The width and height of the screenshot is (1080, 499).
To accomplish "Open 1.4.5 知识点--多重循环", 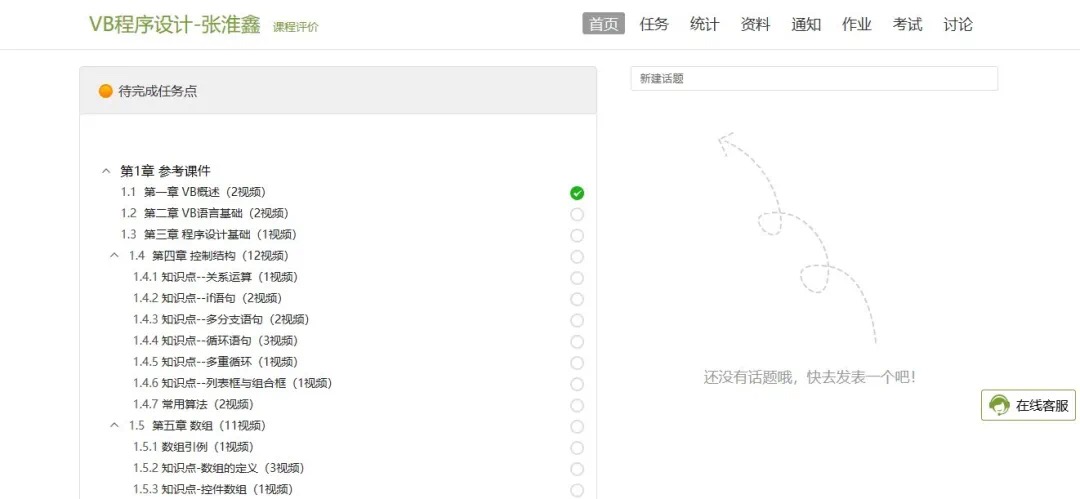I will tap(216, 362).
